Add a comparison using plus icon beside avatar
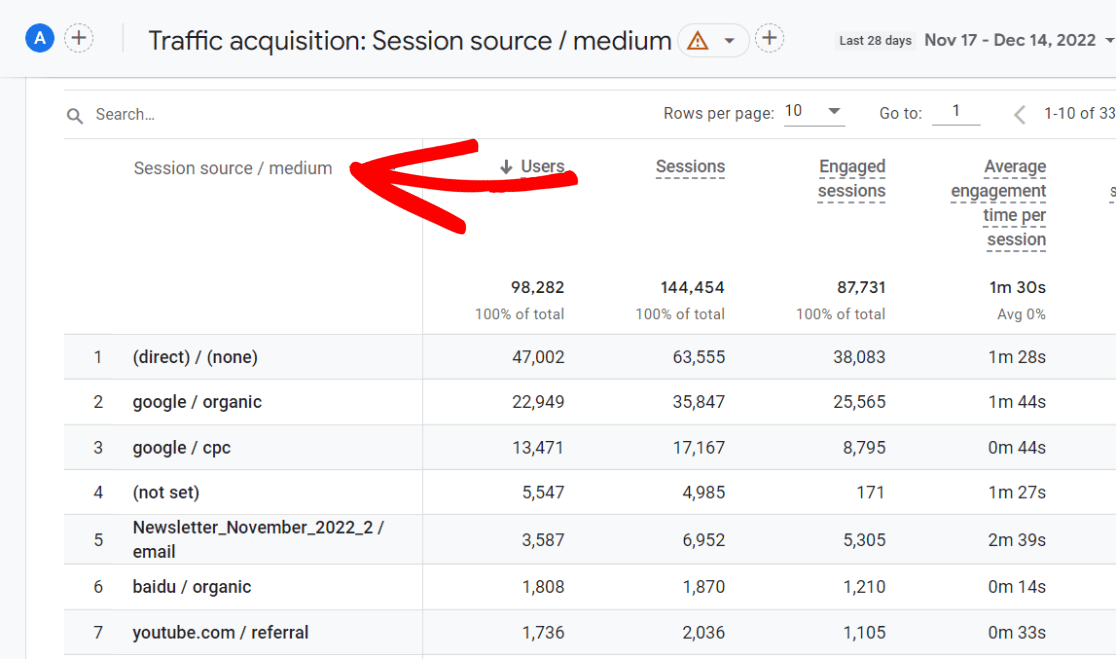The width and height of the screenshot is (1116, 659). click(78, 38)
